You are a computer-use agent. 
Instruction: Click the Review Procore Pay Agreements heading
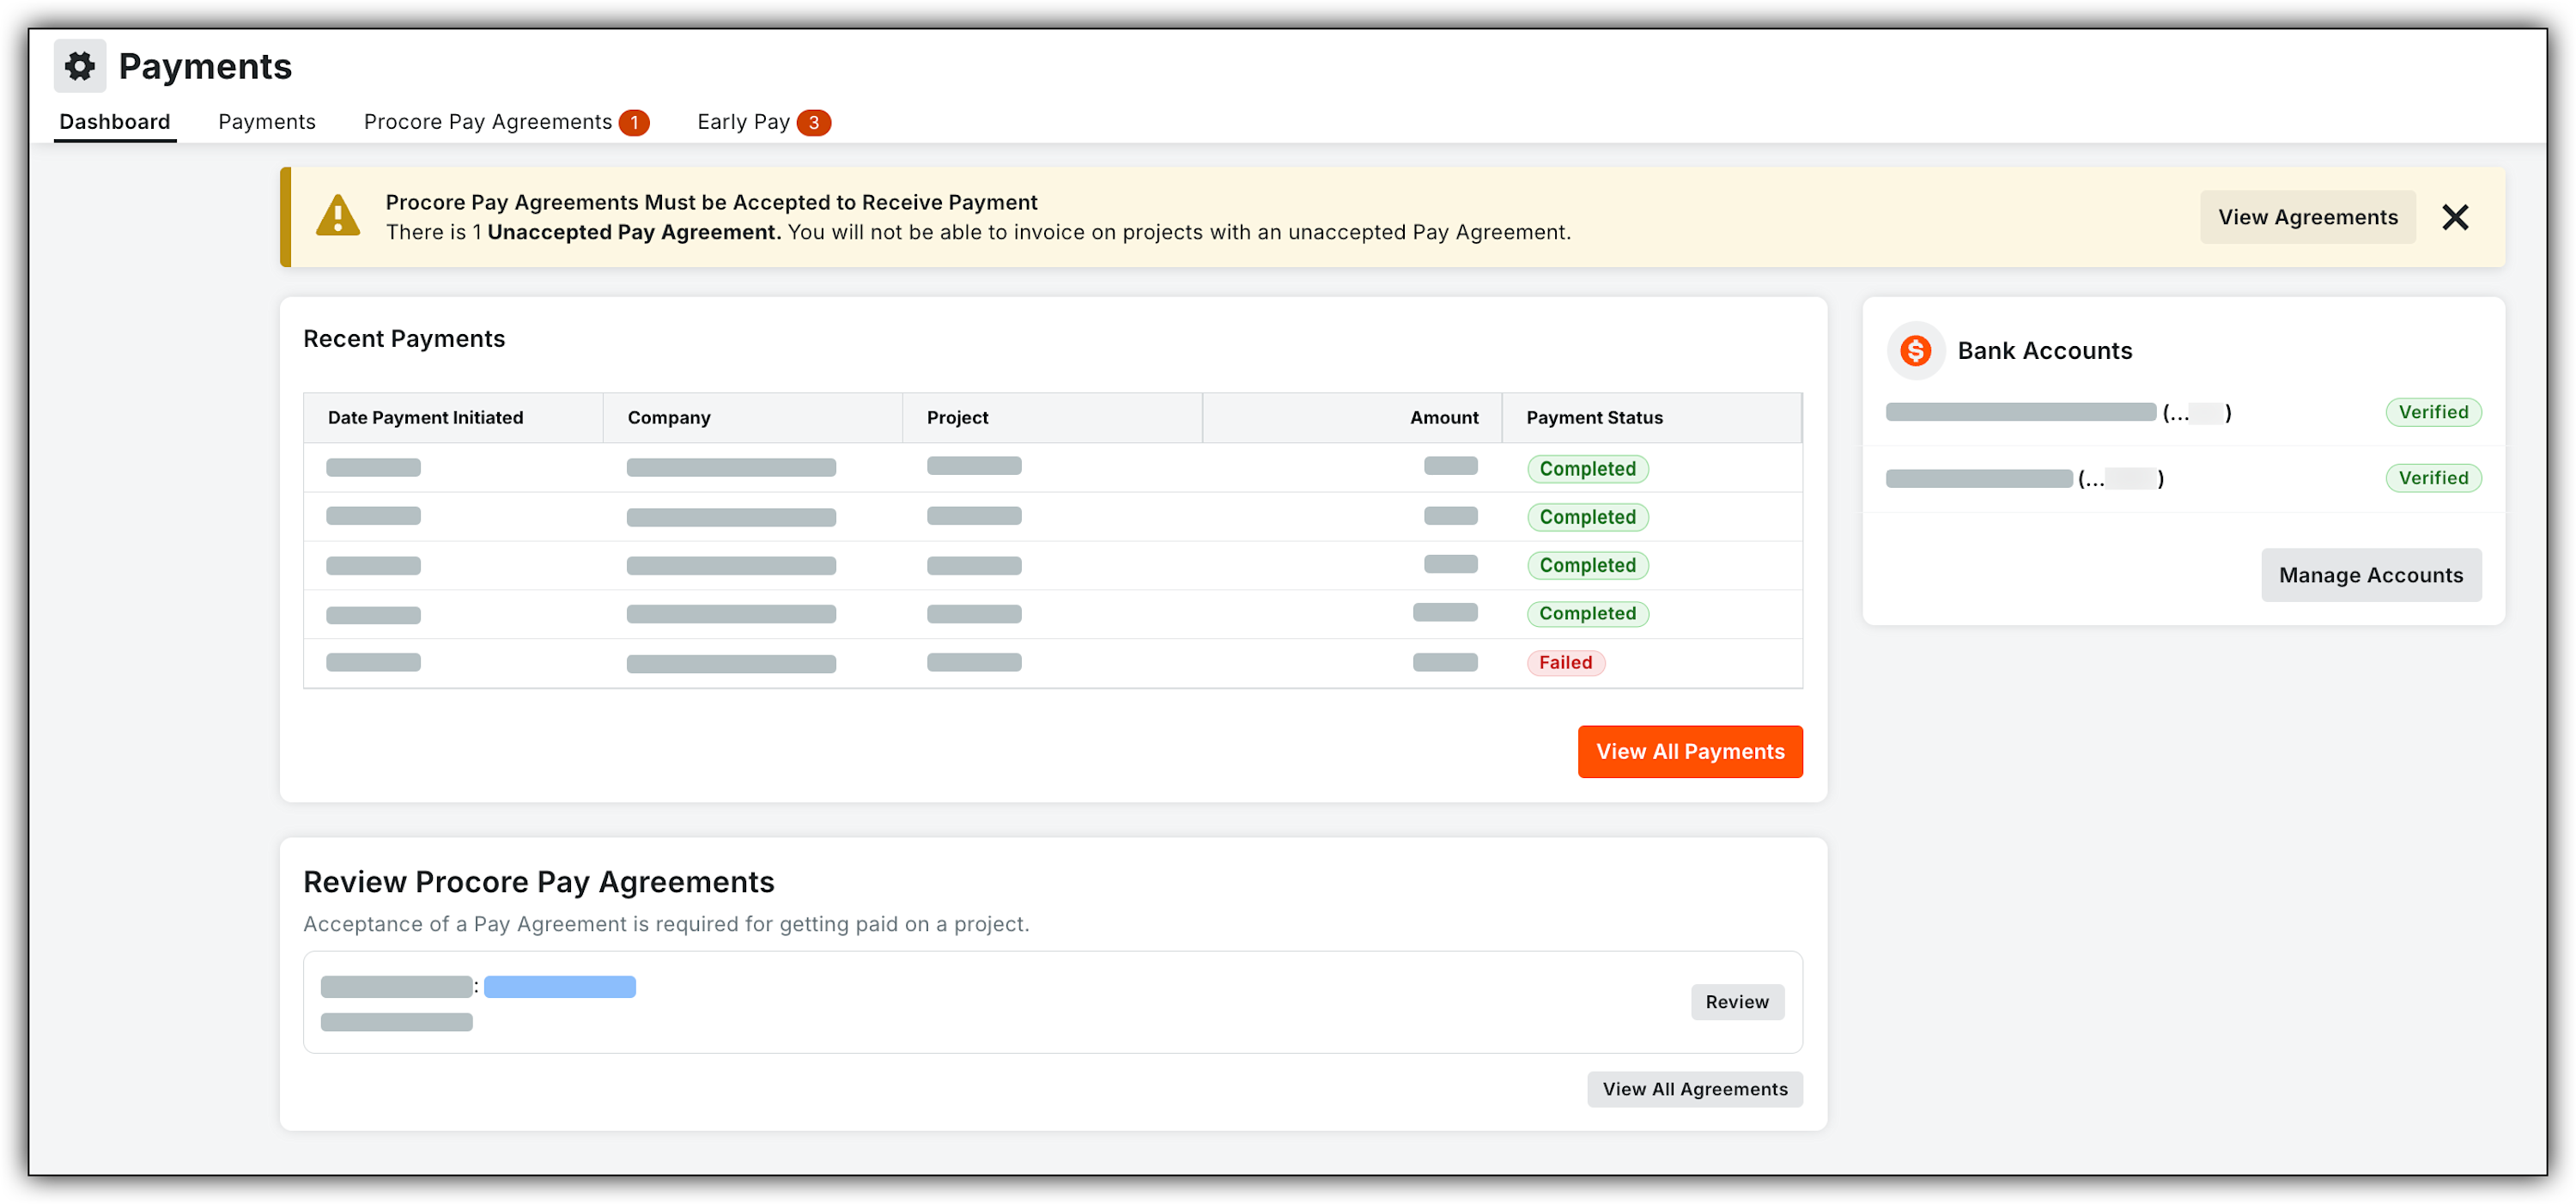(x=538, y=882)
